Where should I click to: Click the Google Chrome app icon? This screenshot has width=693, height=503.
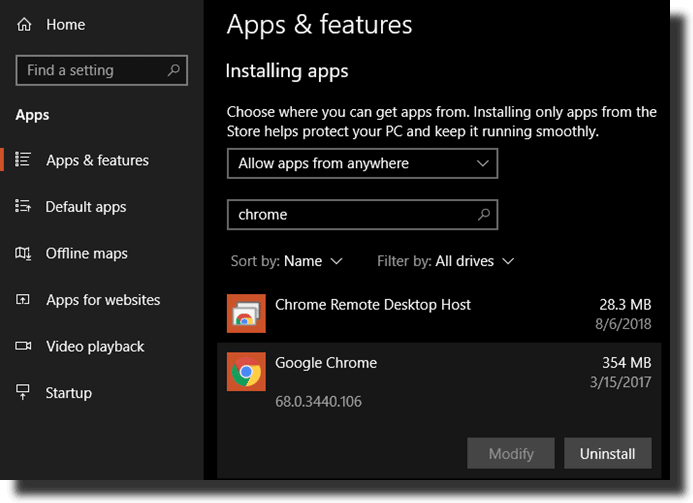coord(246,372)
